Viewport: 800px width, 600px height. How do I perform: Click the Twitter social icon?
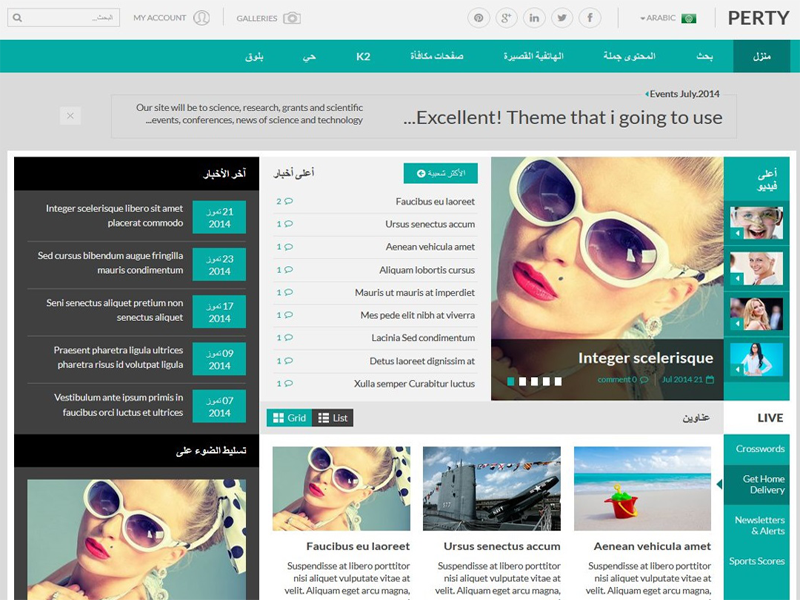point(561,17)
